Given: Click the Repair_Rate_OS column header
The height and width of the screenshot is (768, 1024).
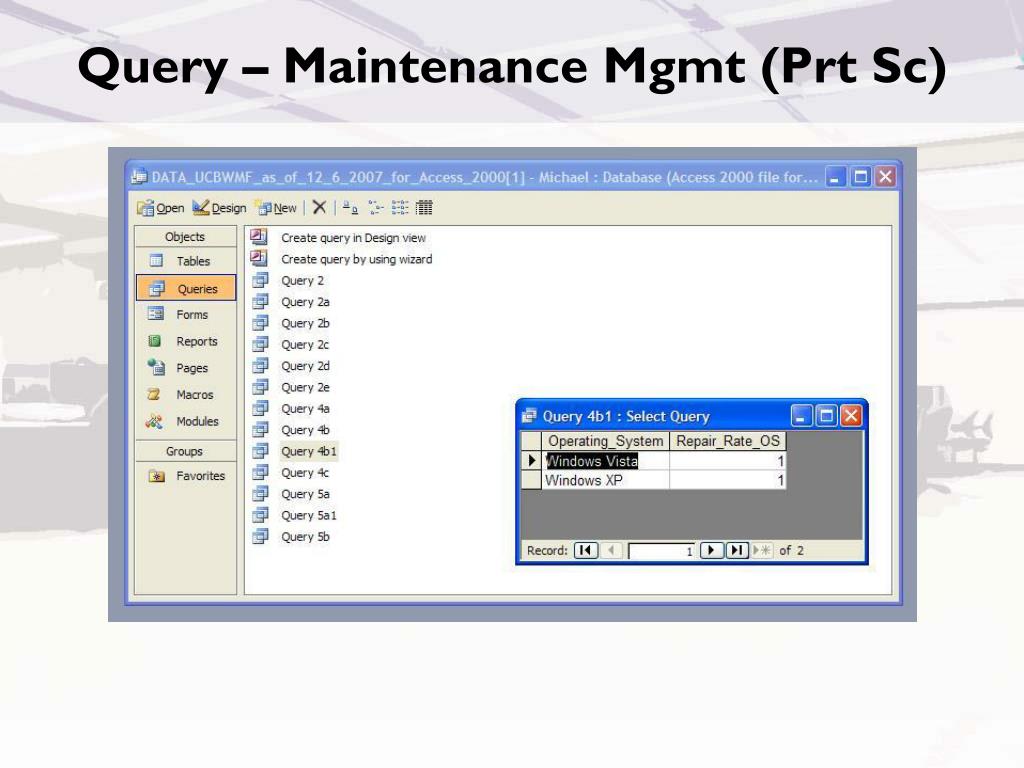Looking at the screenshot, I should 728,441.
